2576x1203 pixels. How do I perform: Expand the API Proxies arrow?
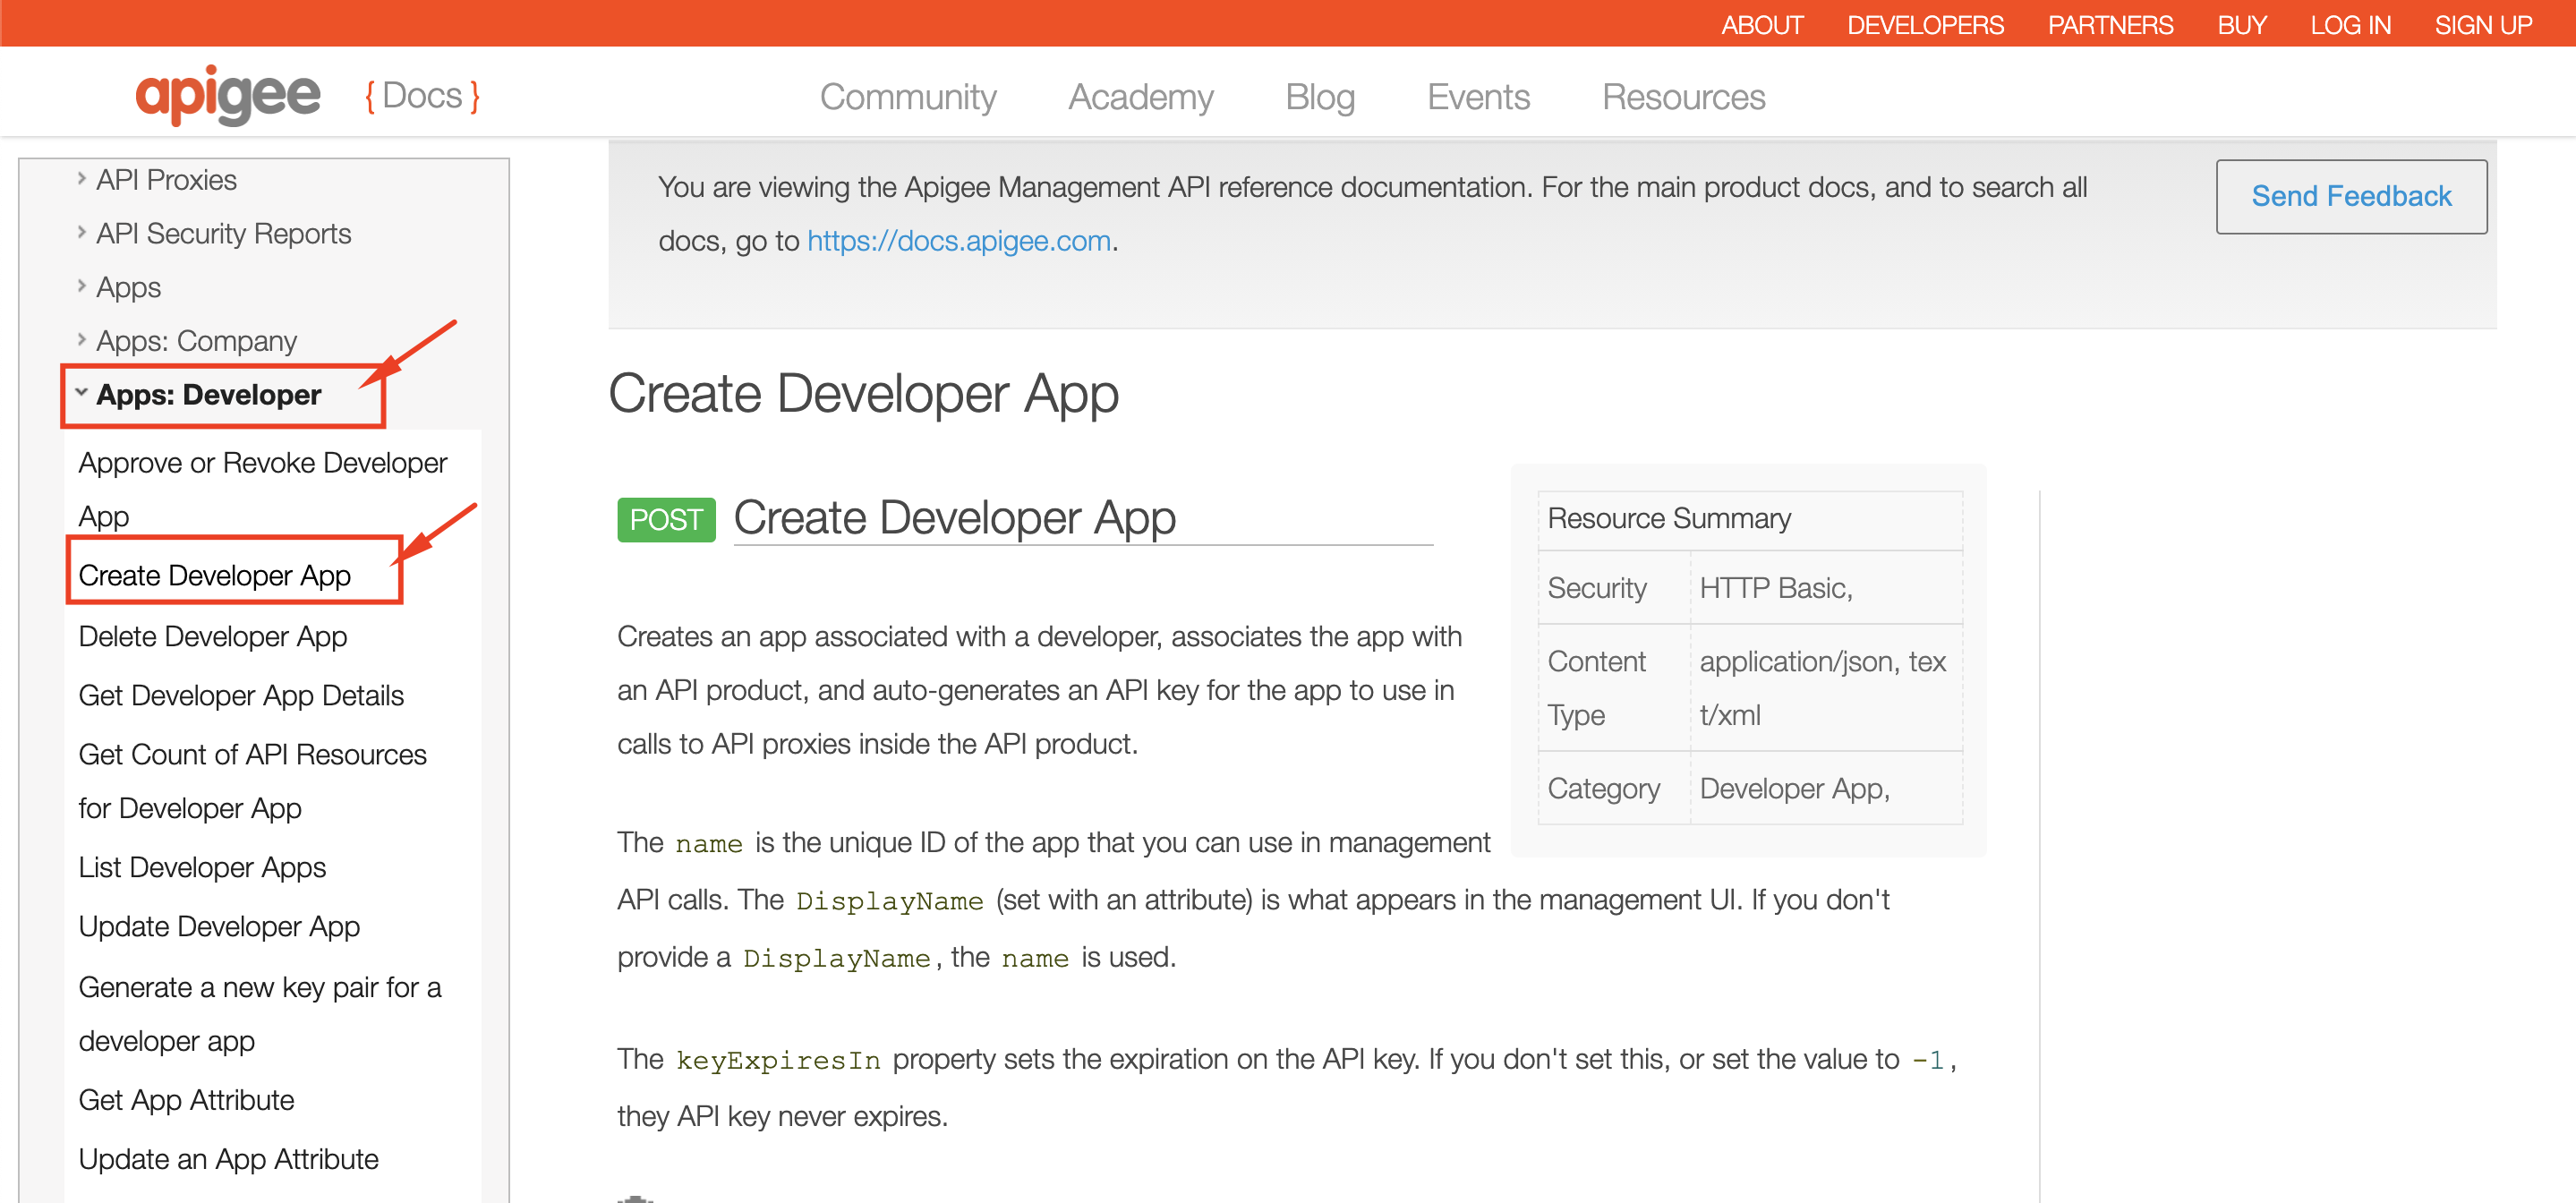coord(81,179)
